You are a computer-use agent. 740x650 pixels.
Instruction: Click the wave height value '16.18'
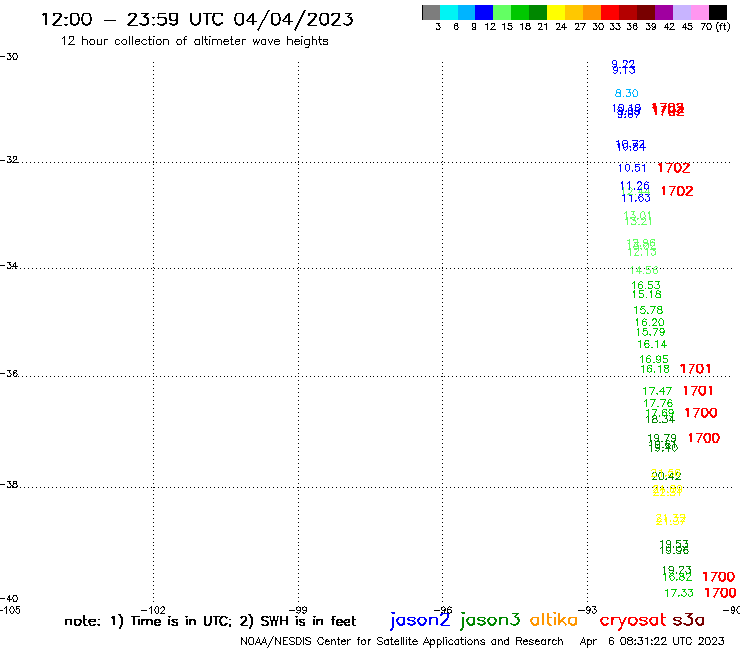pos(655,369)
